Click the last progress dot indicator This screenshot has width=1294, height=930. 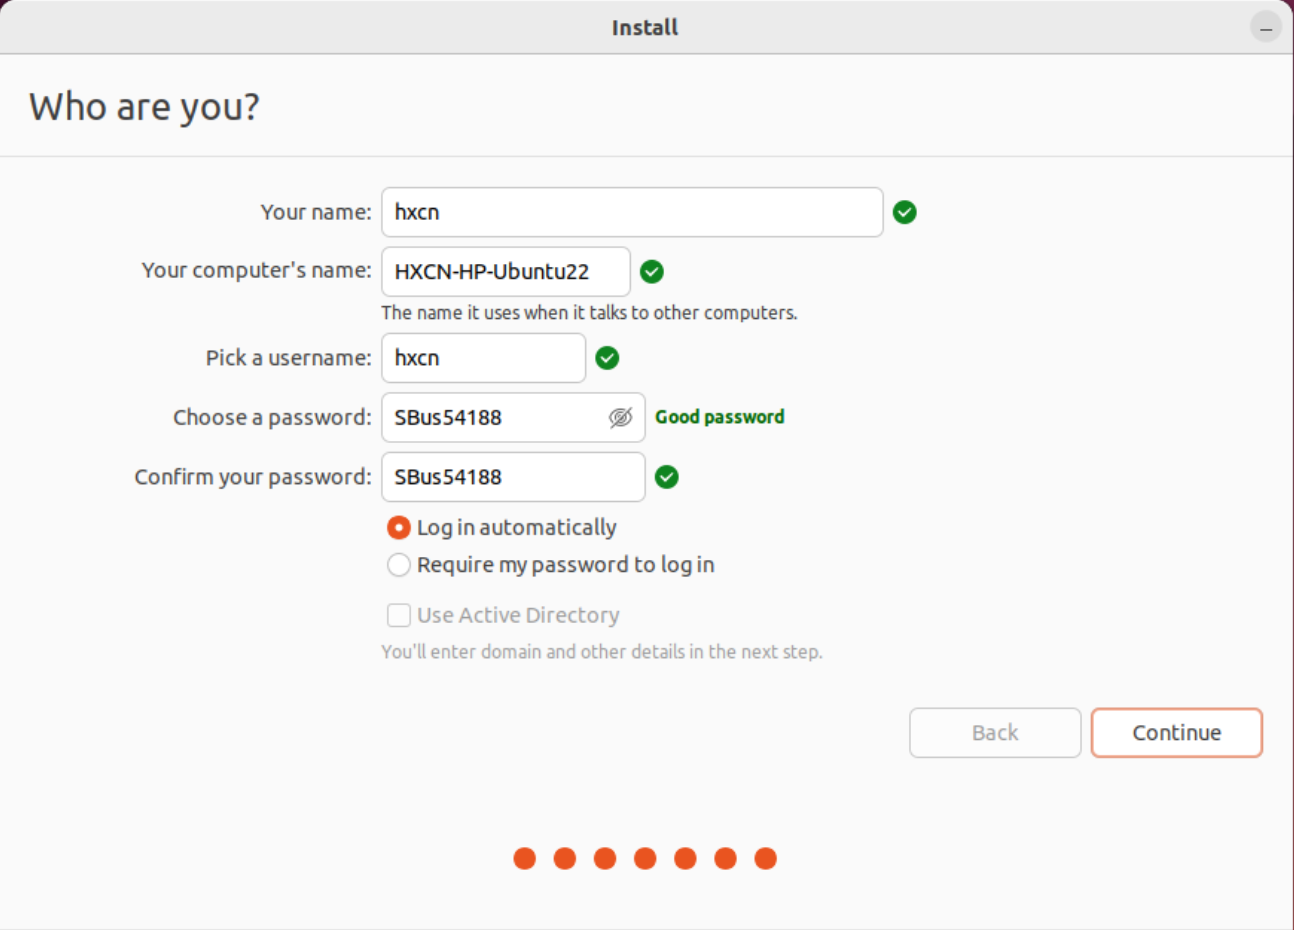(x=766, y=858)
